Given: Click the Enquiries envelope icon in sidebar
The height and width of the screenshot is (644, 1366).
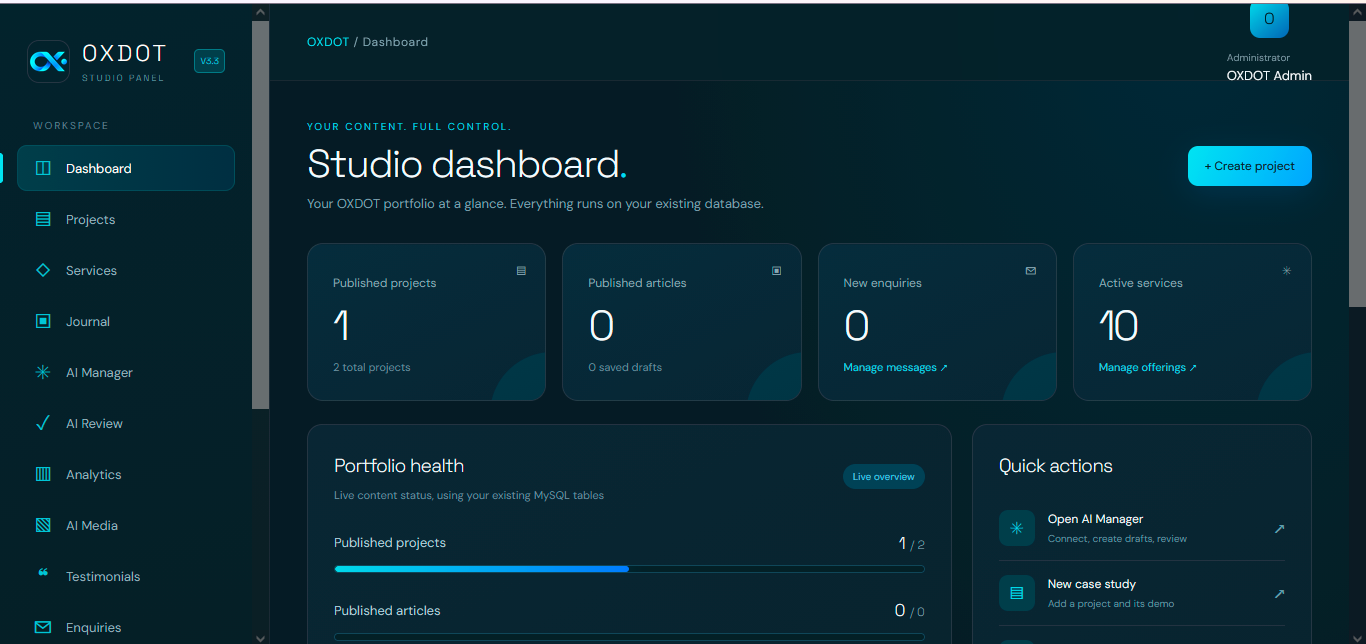Looking at the screenshot, I should point(43,627).
